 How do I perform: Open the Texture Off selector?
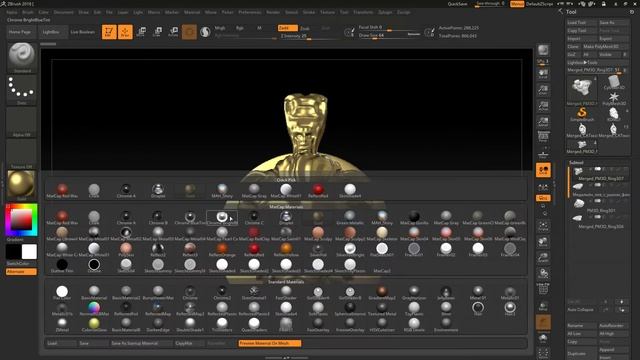[x=22, y=153]
